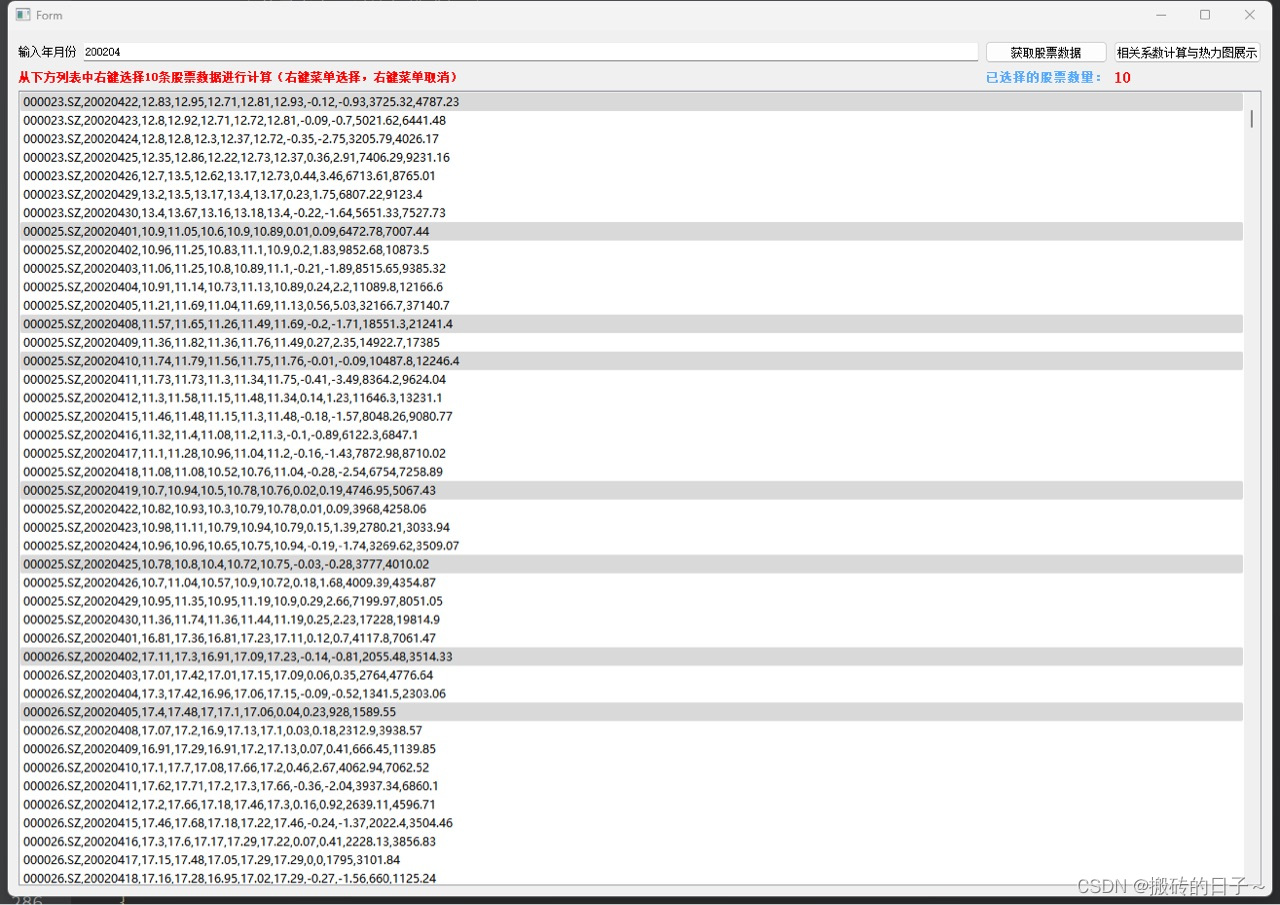Select row 000025.SZ,20020415

click(x=631, y=416)
